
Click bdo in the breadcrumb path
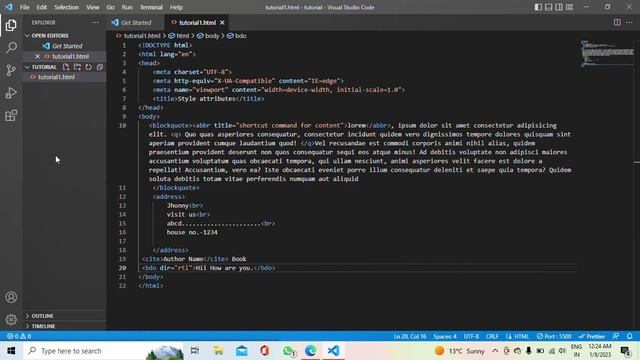pos(240,36)
